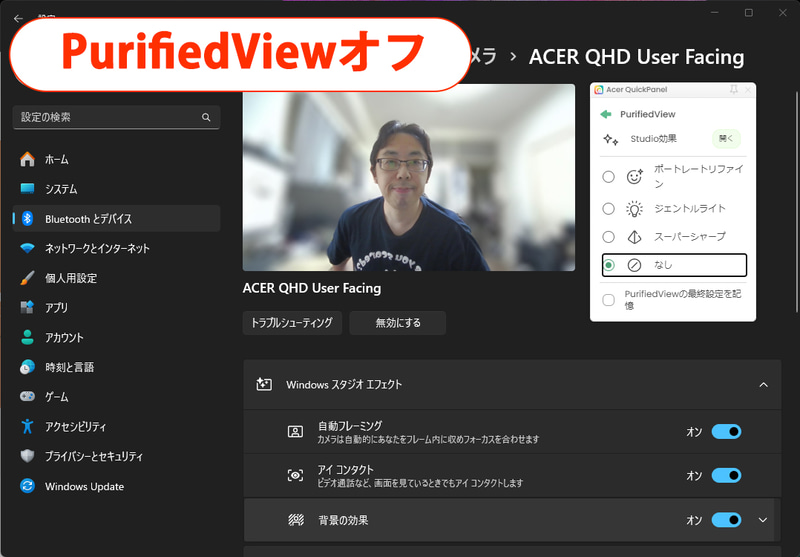Click the back arrow in Settings
This screenshot has width=800, height=557.
pyautogui.click(x=18, y=18)
